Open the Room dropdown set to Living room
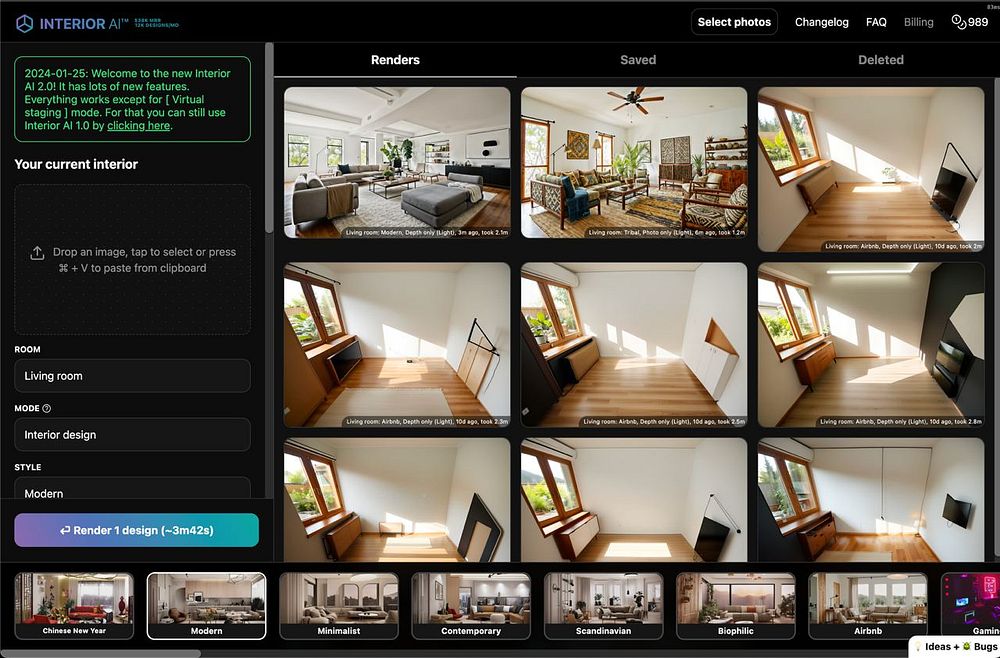Viewport: 1000px width, 658px height. click(132, 376)
